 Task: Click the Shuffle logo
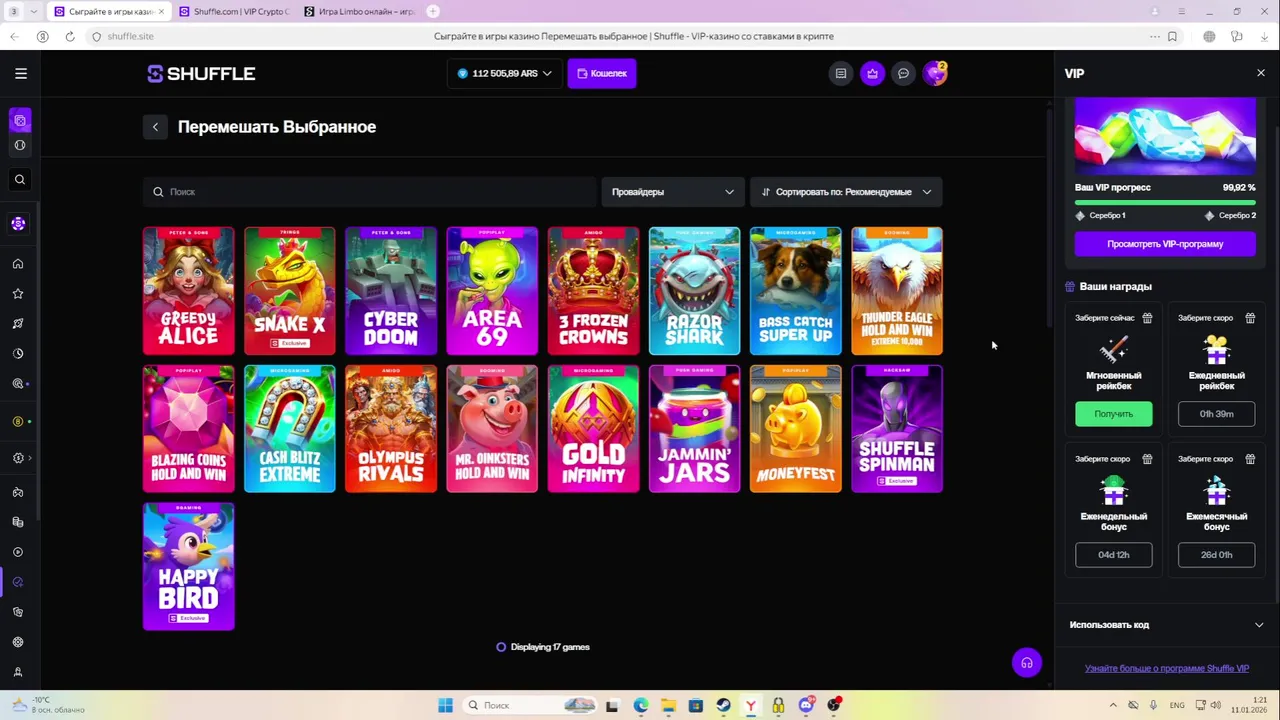(201, 73)
